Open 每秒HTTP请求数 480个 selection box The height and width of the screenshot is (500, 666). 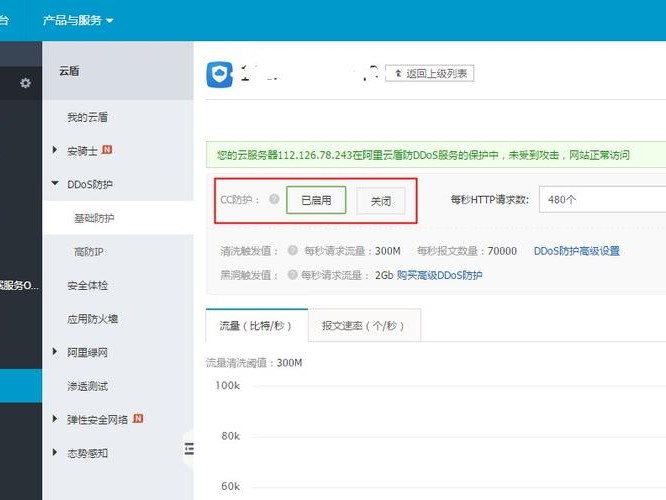[x=602, y=199]
